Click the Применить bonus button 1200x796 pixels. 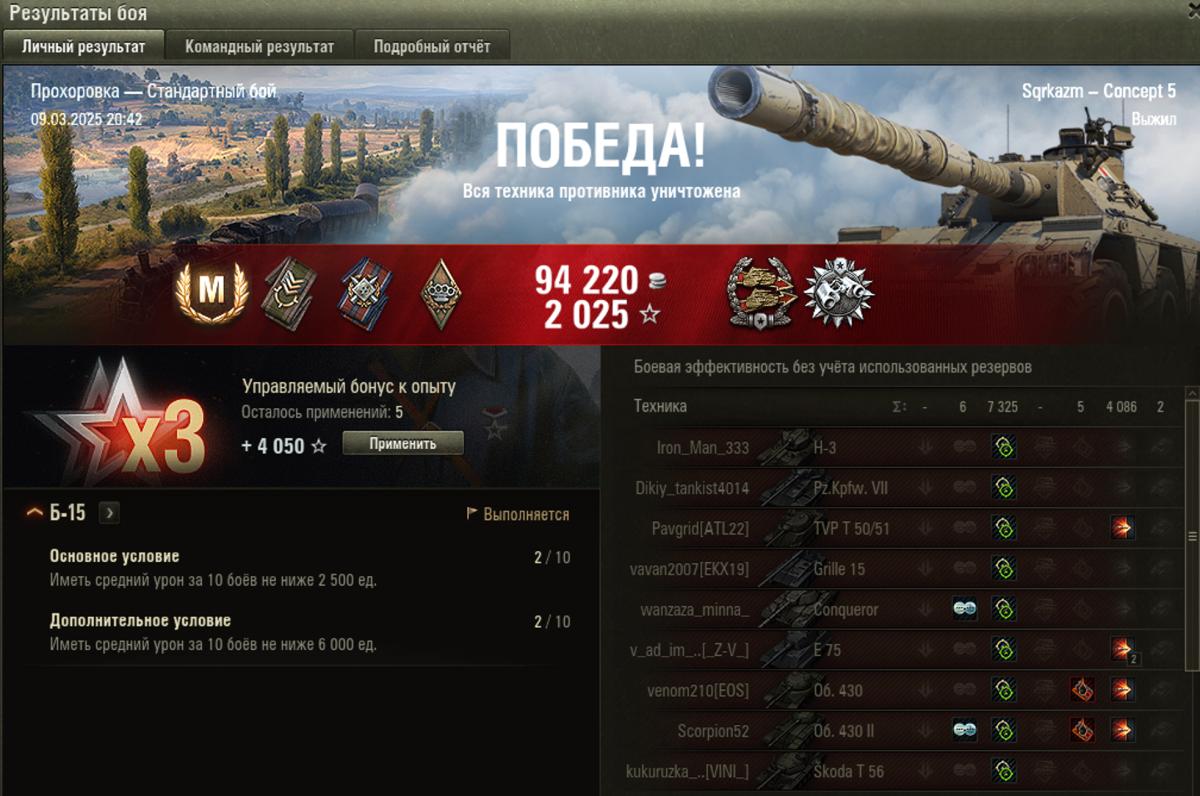(x=403, y=443)
